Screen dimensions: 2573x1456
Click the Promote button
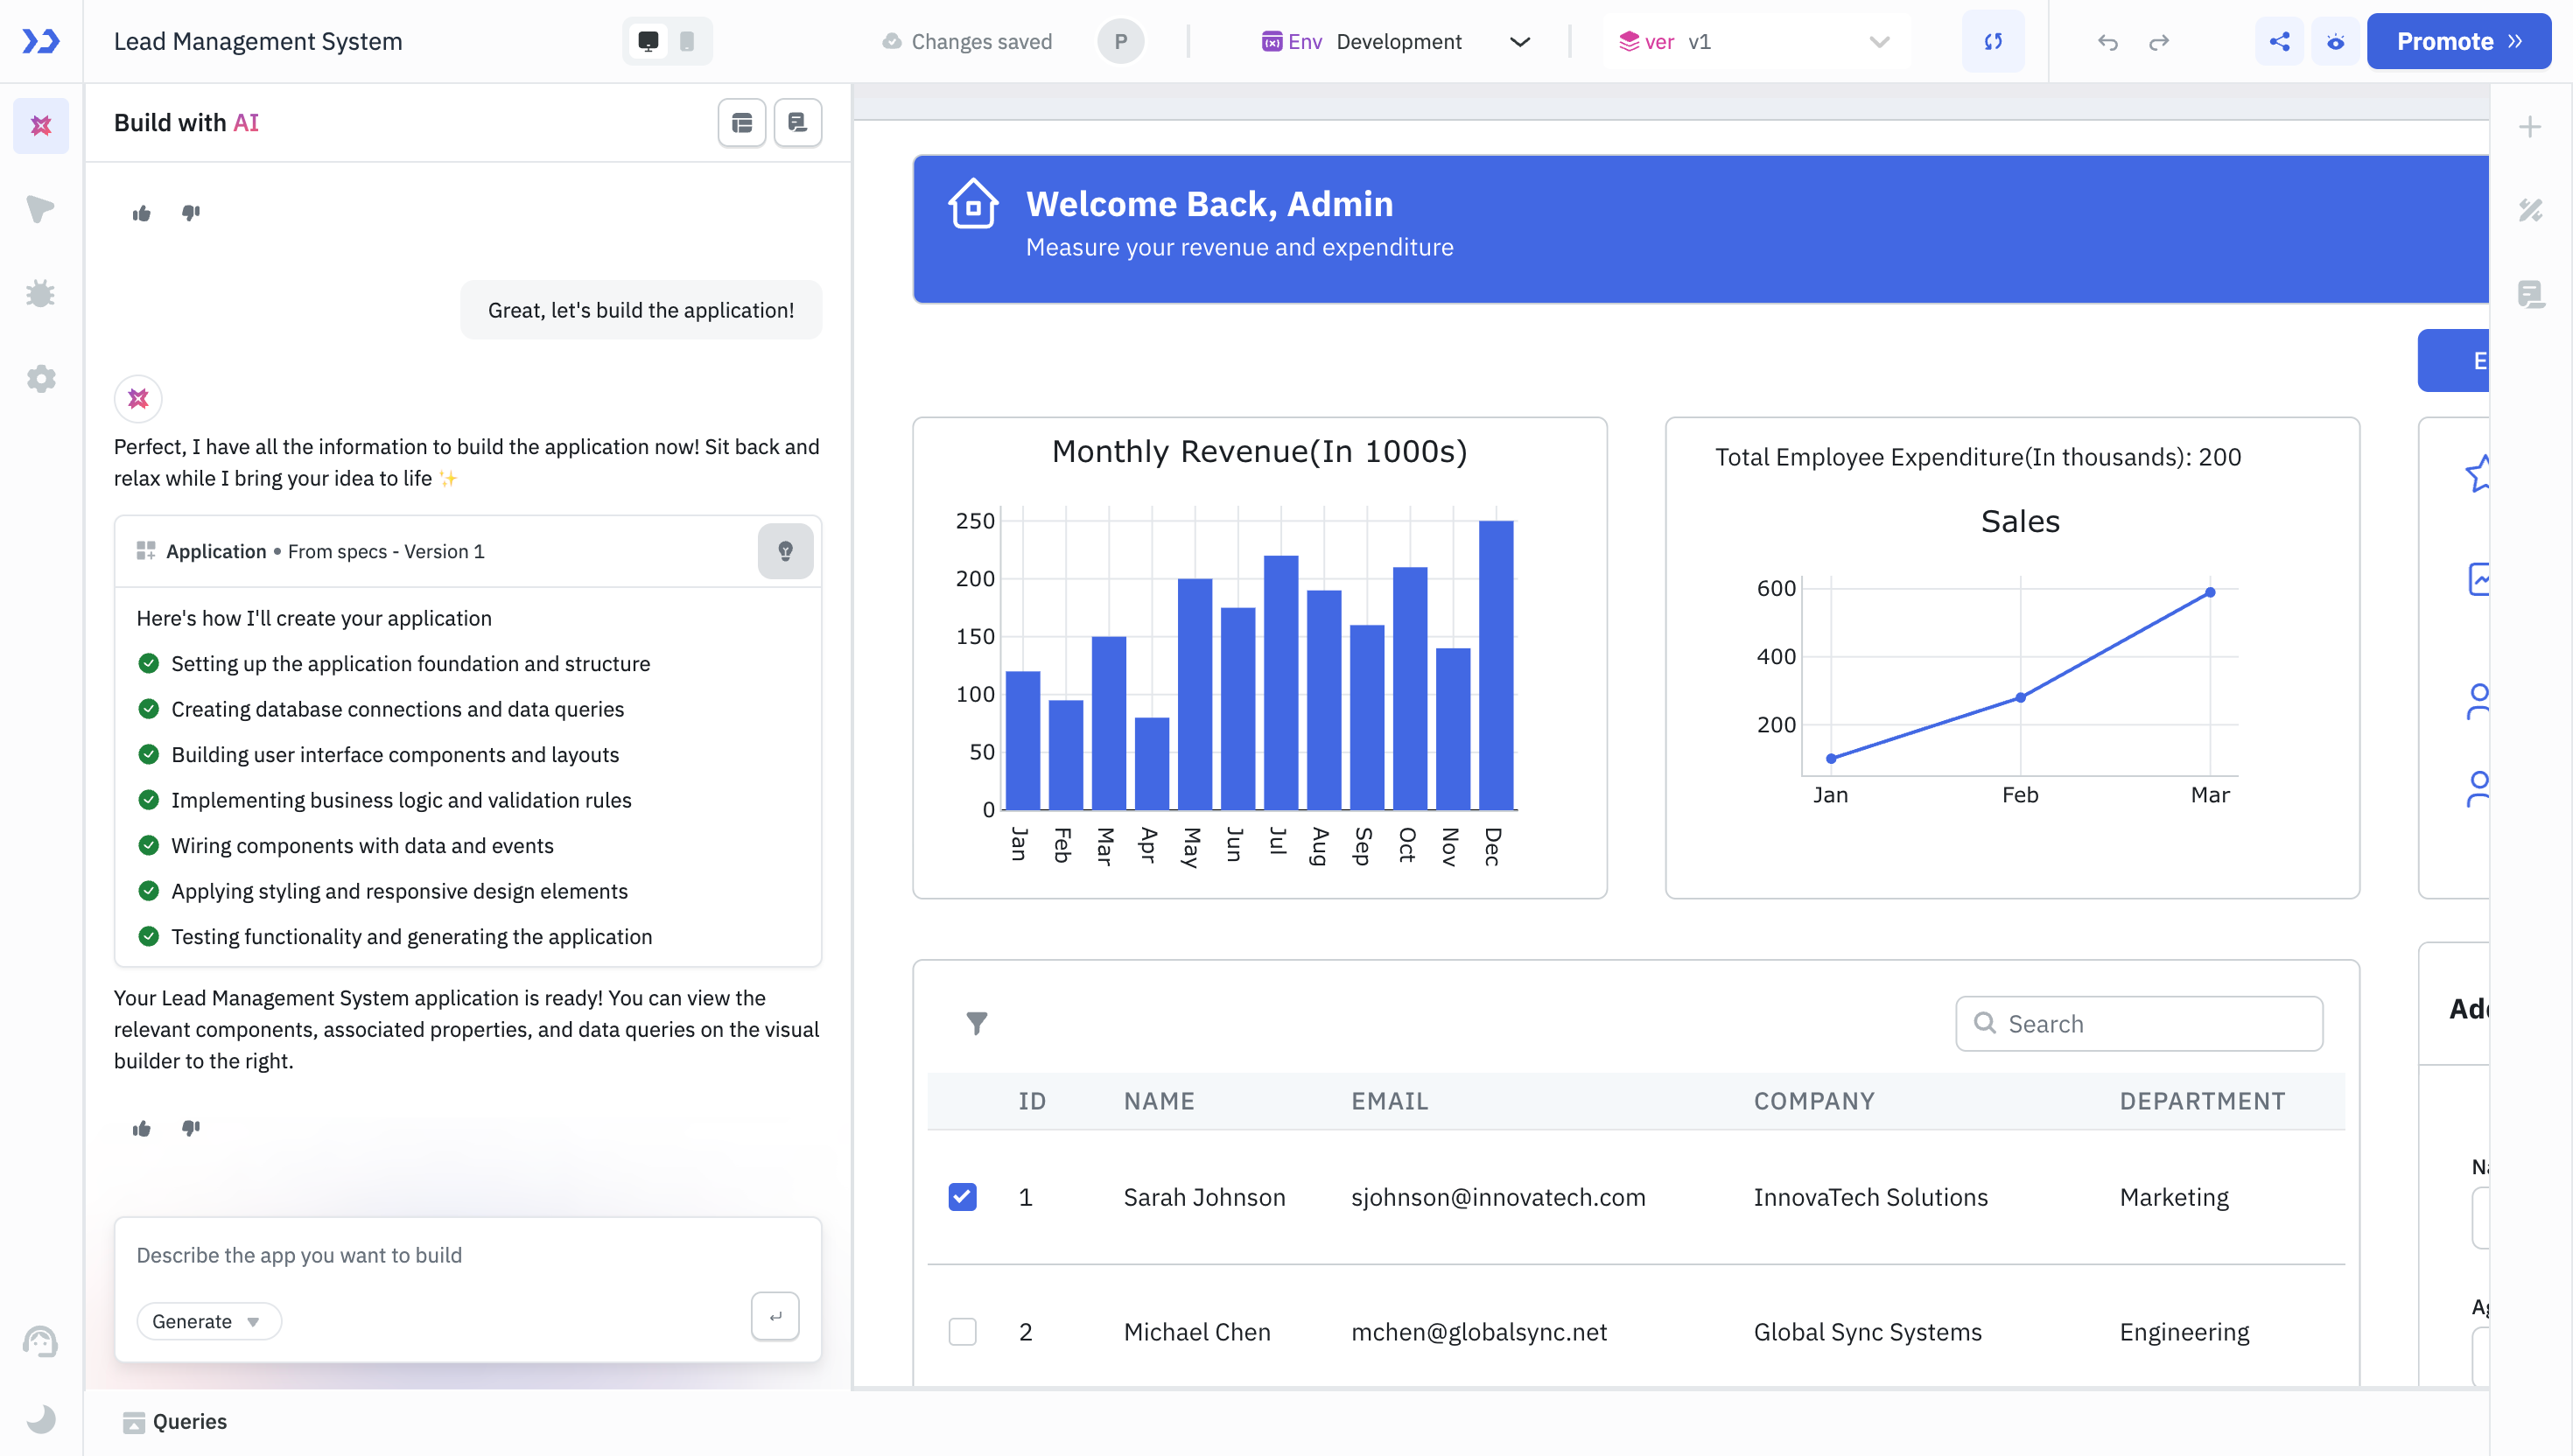coord(2458,41)
